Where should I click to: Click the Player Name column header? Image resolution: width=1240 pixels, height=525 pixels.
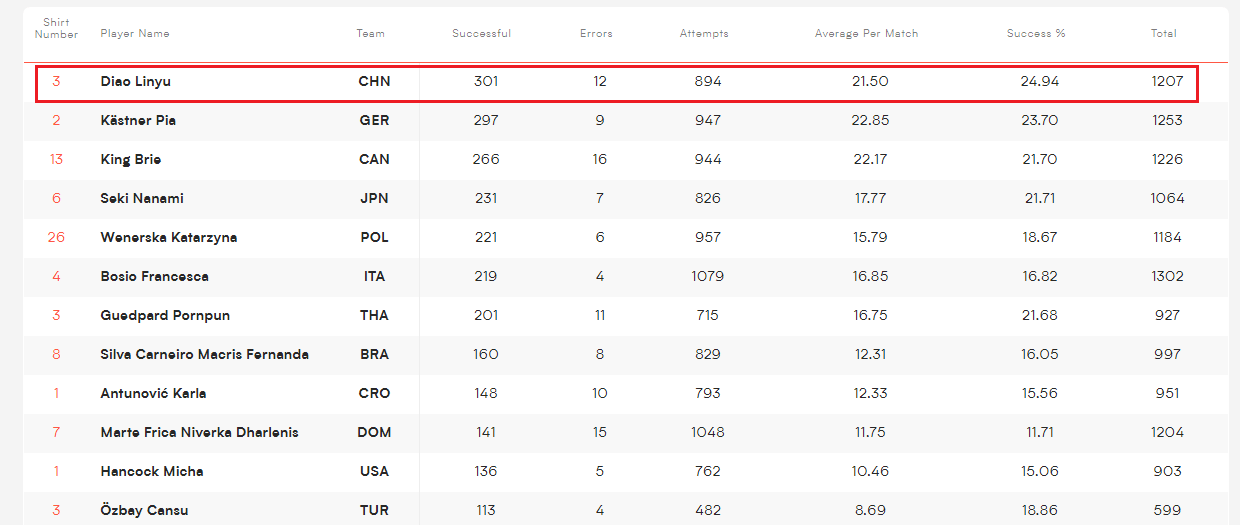(135, 33)
